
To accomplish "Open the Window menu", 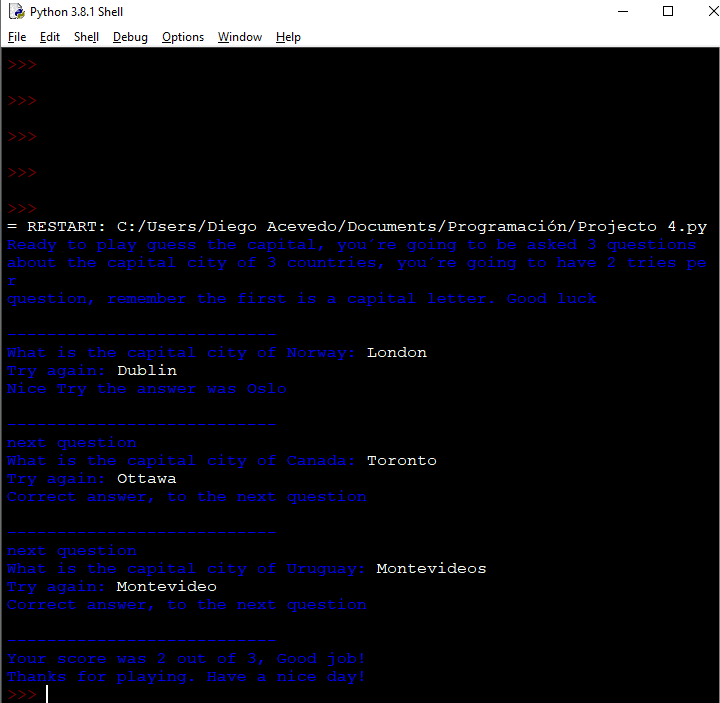I will 240,37.
